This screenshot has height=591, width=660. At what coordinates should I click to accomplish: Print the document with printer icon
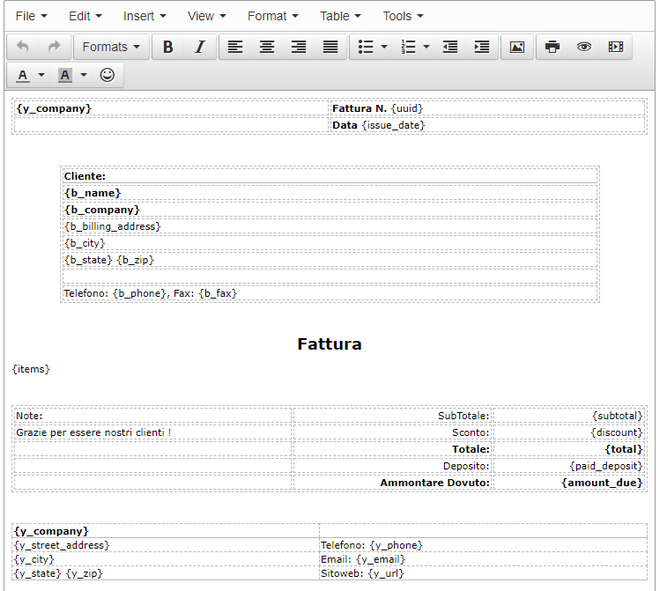coord(552,47)
